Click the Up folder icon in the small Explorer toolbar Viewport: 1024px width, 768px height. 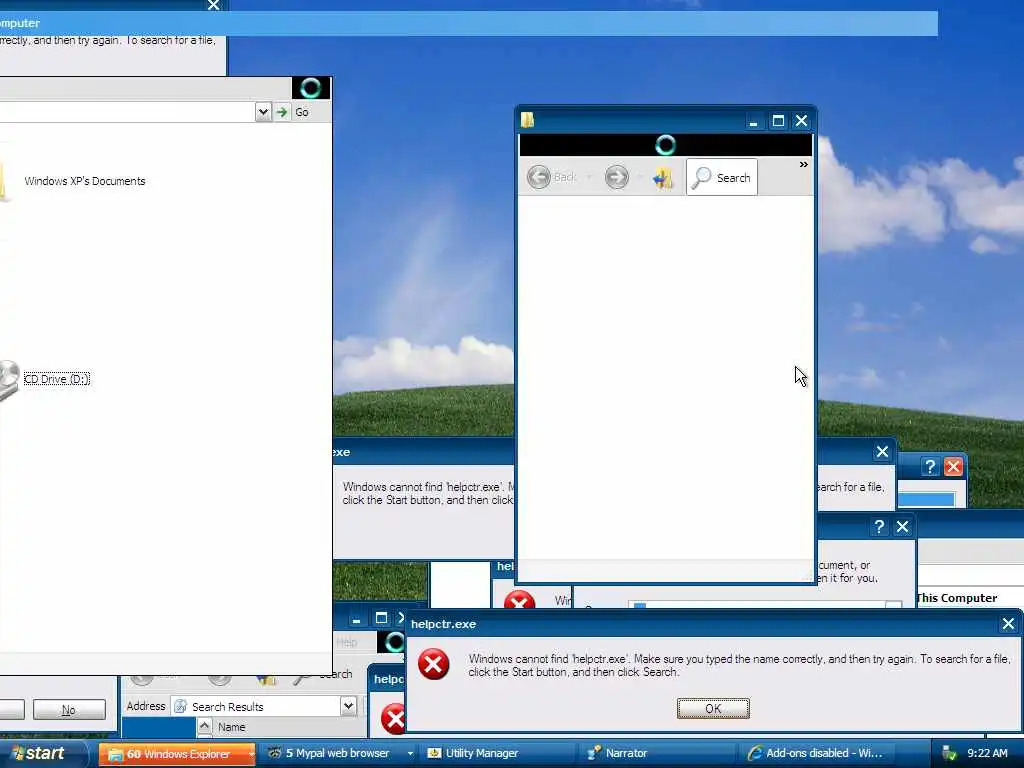tap(663, 178)
